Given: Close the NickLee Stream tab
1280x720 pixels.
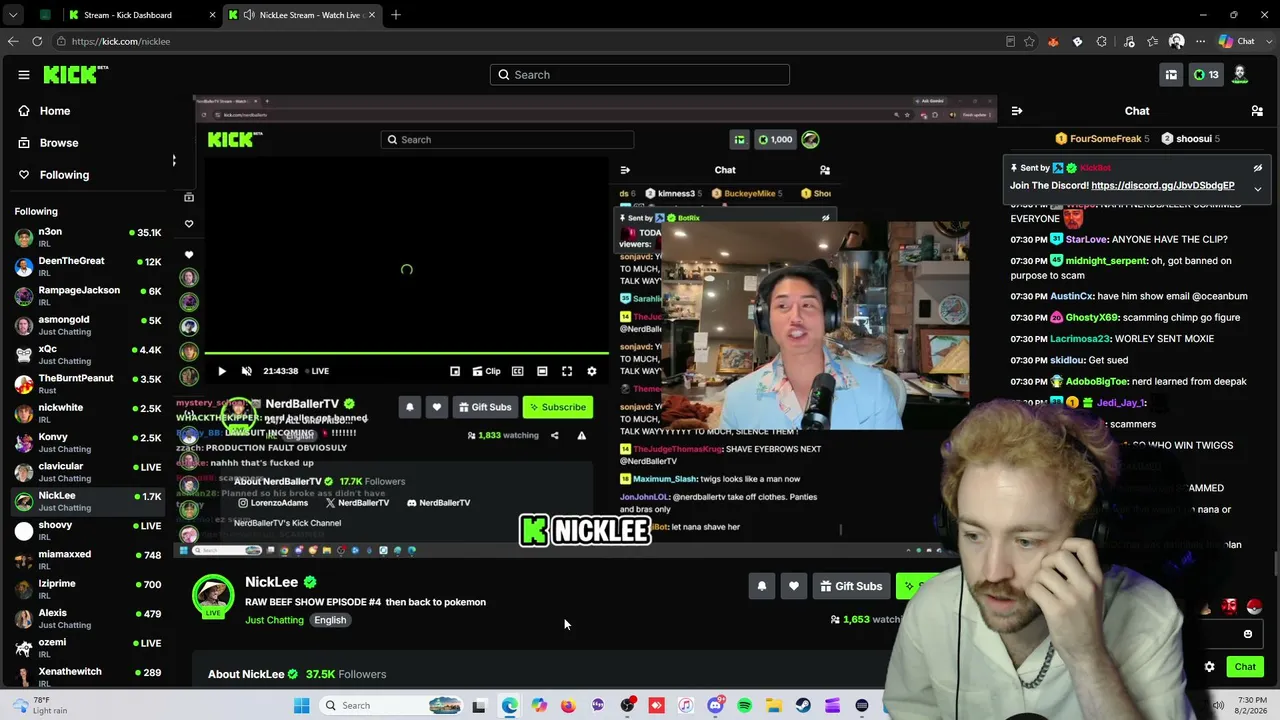Looking at the screenshot, I should (x=372, y=15).
